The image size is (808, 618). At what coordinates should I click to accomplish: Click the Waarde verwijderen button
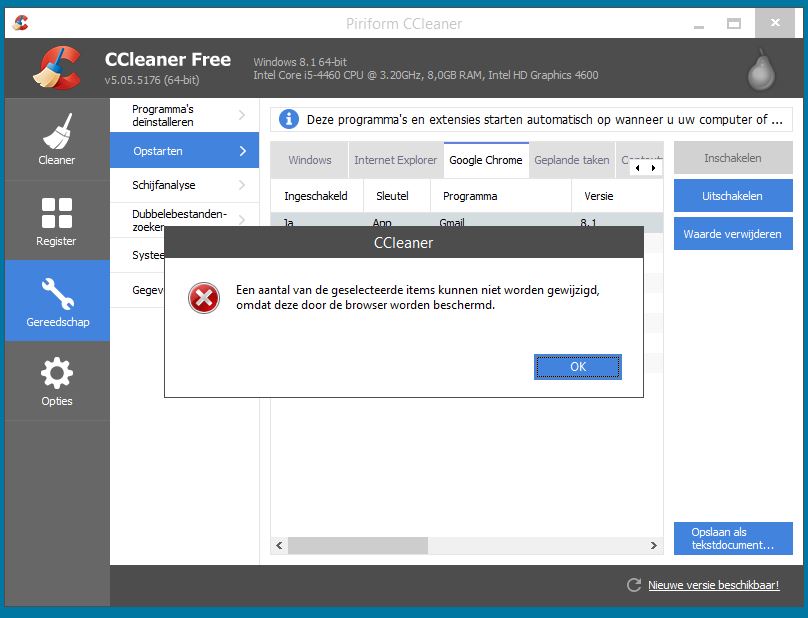click(733, 234)
